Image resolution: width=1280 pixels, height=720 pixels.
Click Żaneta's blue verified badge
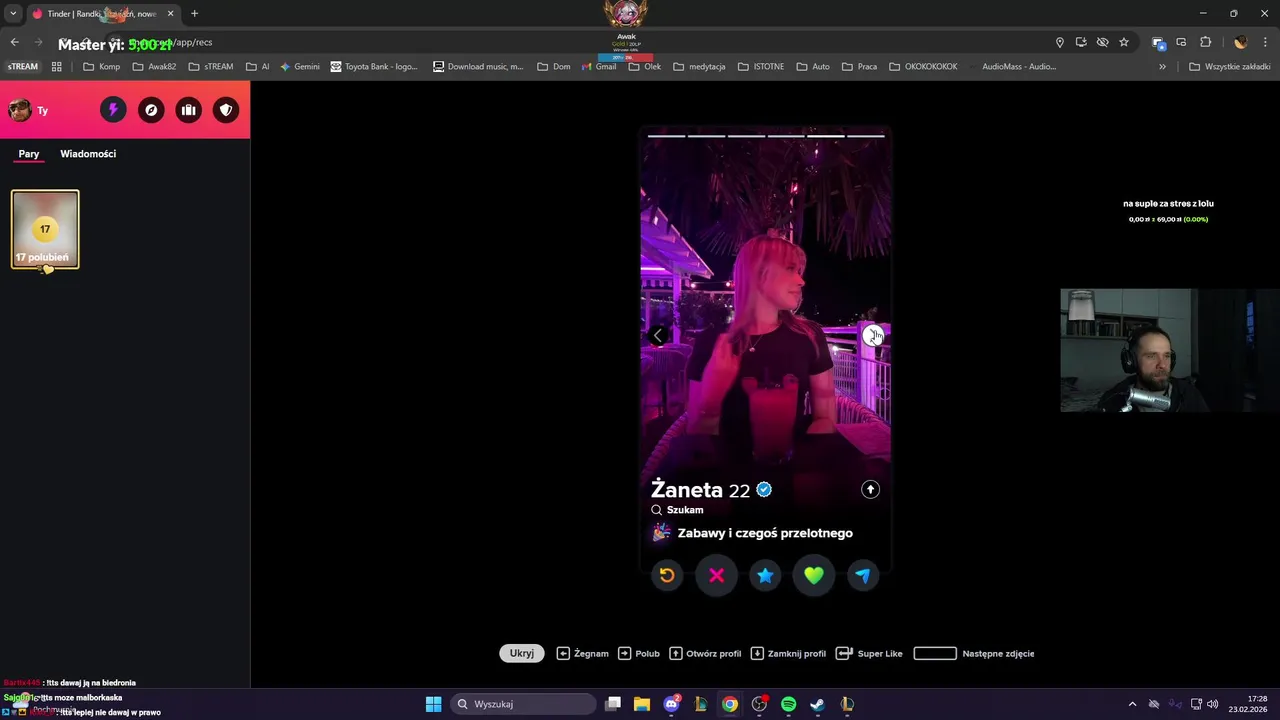click(764, 490)
